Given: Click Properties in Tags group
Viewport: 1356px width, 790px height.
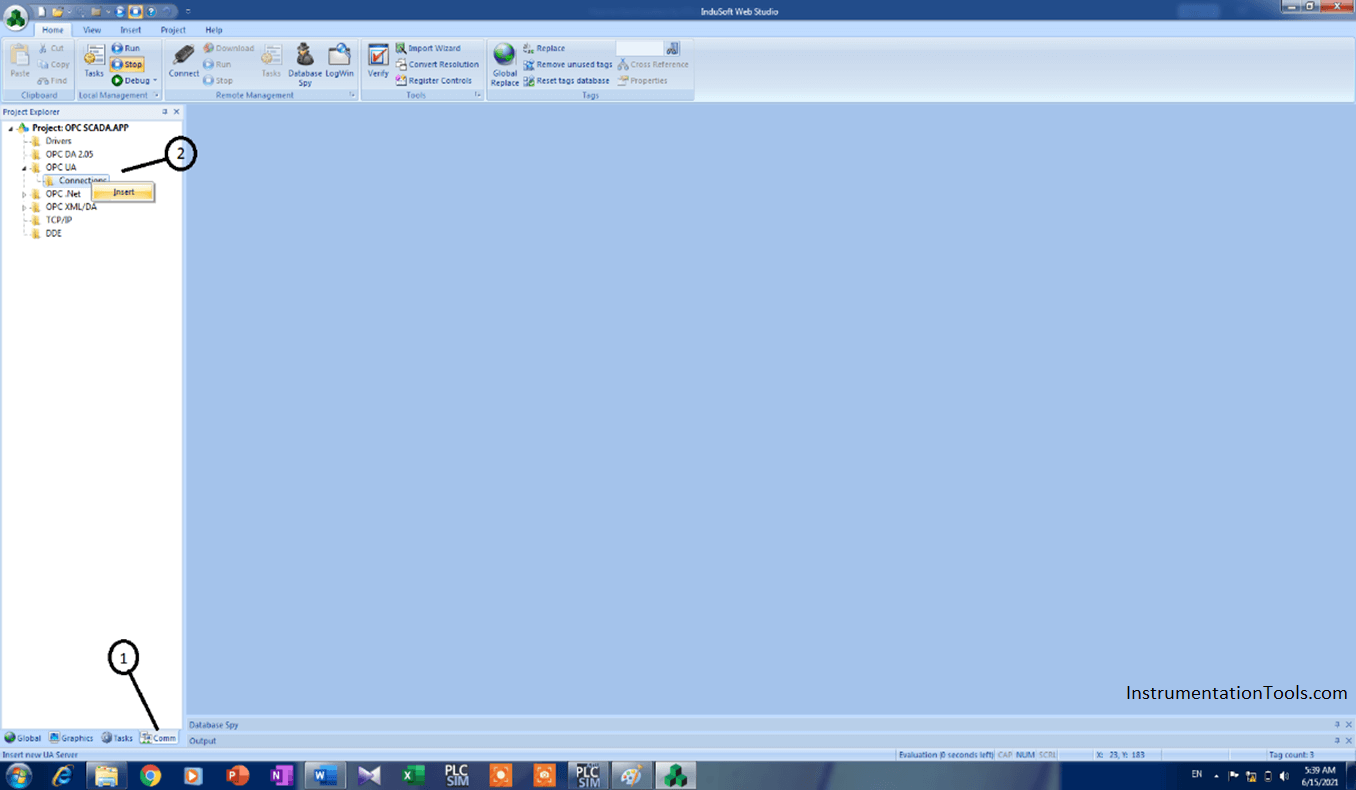Looking at the screenshot, I should click(642, 80).
